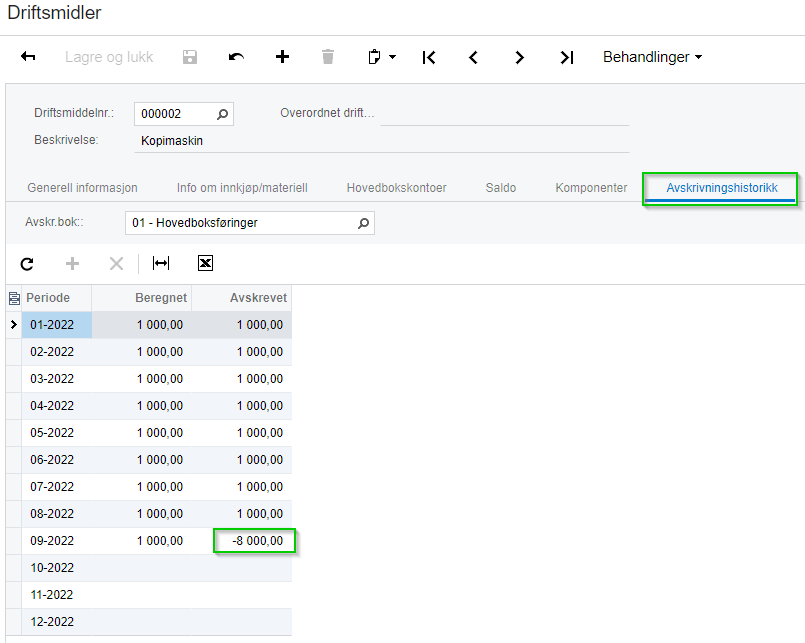
Task: Click Beregnet value for 01-2022
Action: [142, 325]
